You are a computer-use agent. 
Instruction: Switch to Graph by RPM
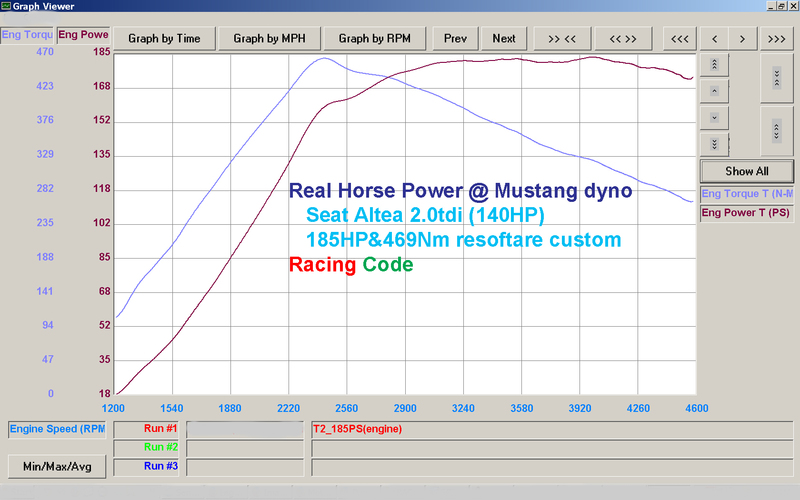tap(374, 39)
